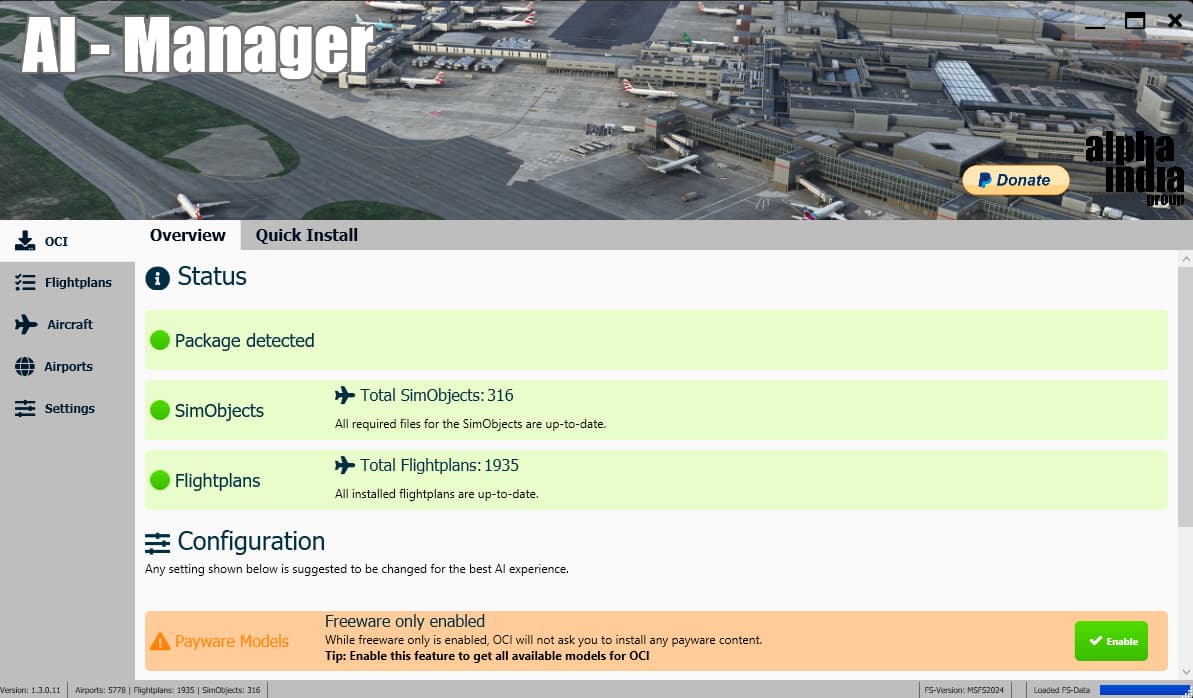Click the Settings sliders icon in sidebar
Viewport: 1193px width, 698px height.
[24, 409]
